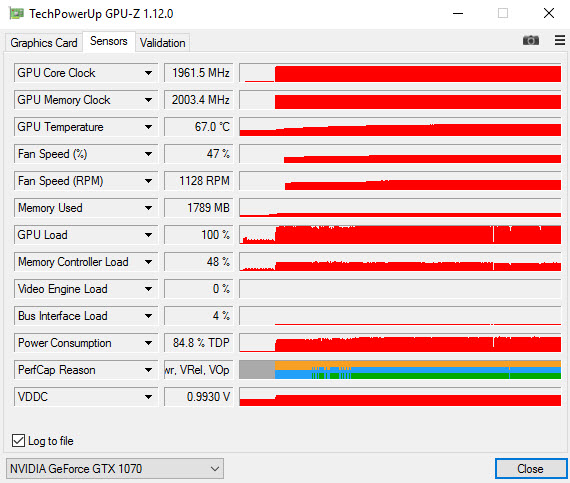Screen dimensions: 570x483
Task: Click the 67.0 °C temperature value
Action: pyautogui.click(x=198, y=127)
